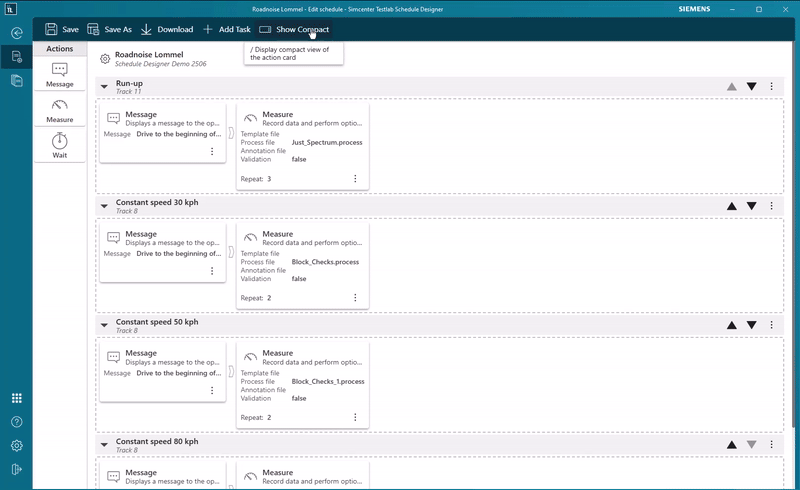Download the schedule

point(167,29)
